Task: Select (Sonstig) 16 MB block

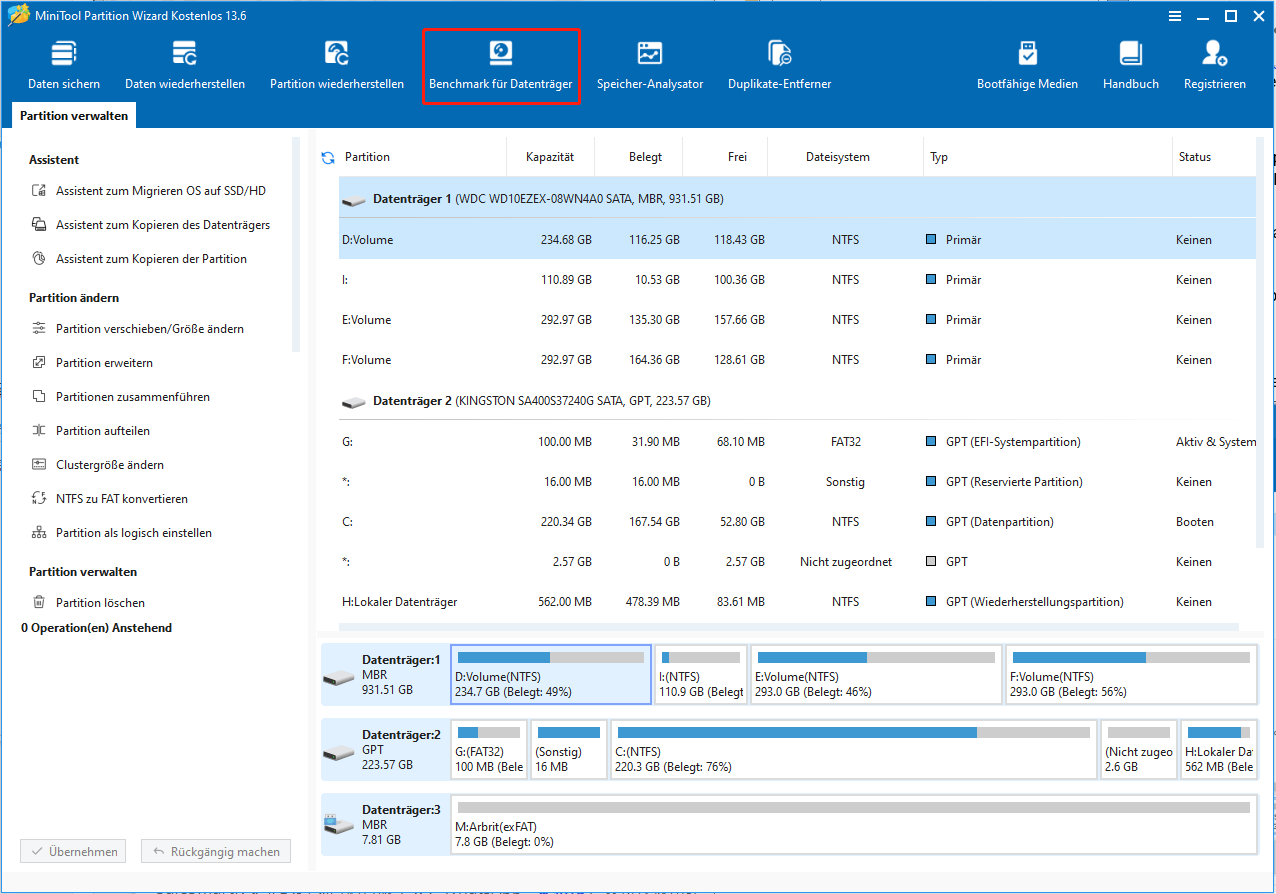Action: [569, 749]
